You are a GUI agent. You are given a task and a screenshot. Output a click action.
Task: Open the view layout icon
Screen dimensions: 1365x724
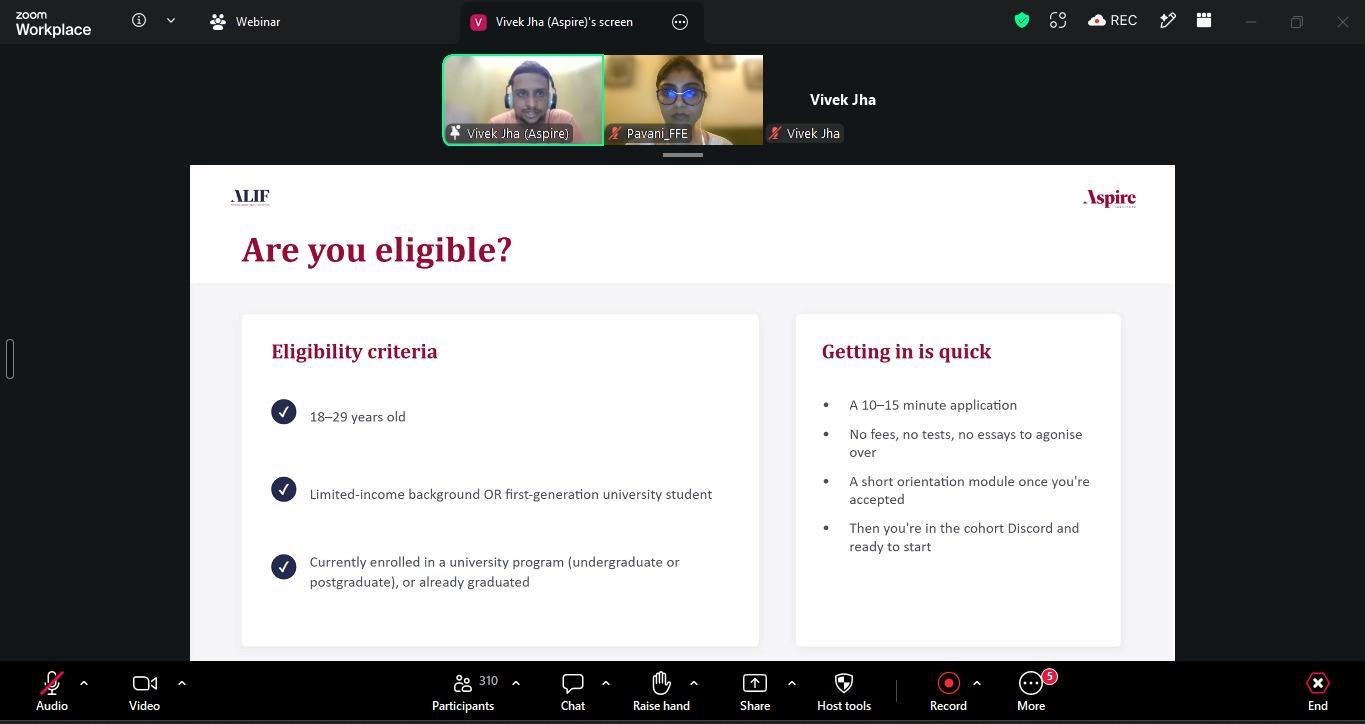[x=1204, y=20]
